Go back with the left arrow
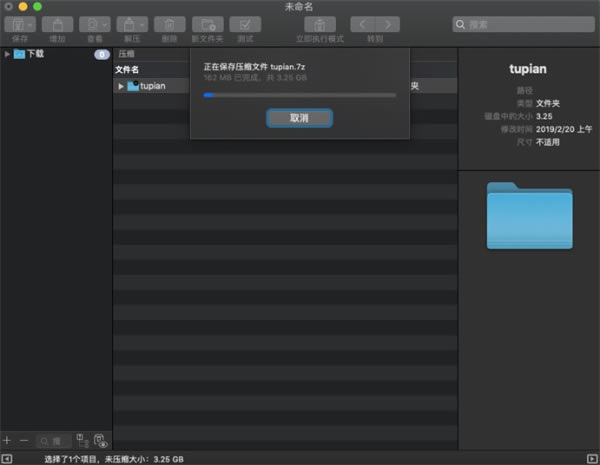This screenshot has height=465, width=600. 363,25
